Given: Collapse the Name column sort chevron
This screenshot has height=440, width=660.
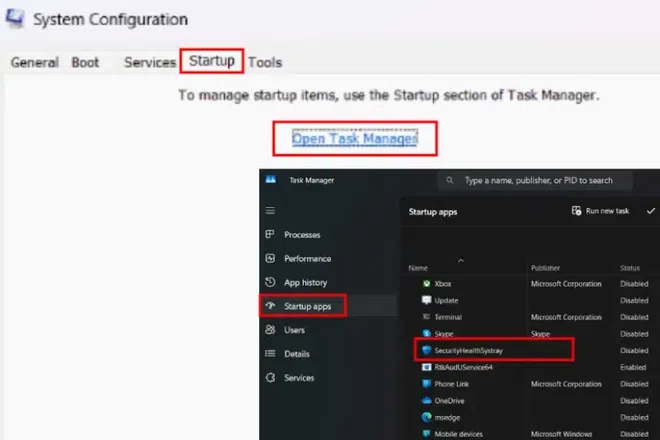Looking at the screenshot, I should click(x=461, y=259).
